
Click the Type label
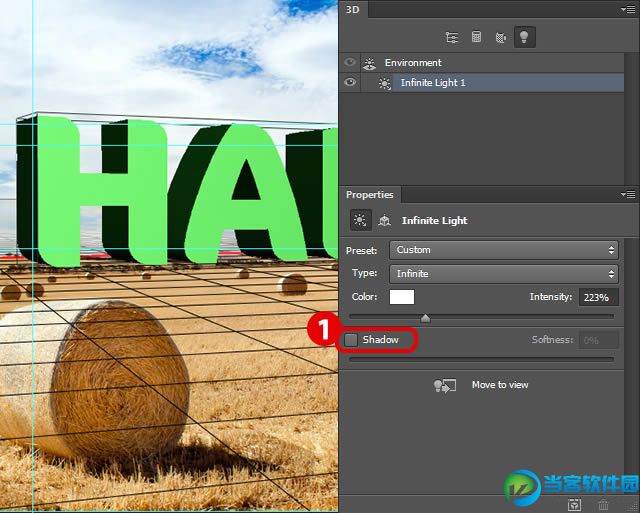coord(364,273)
